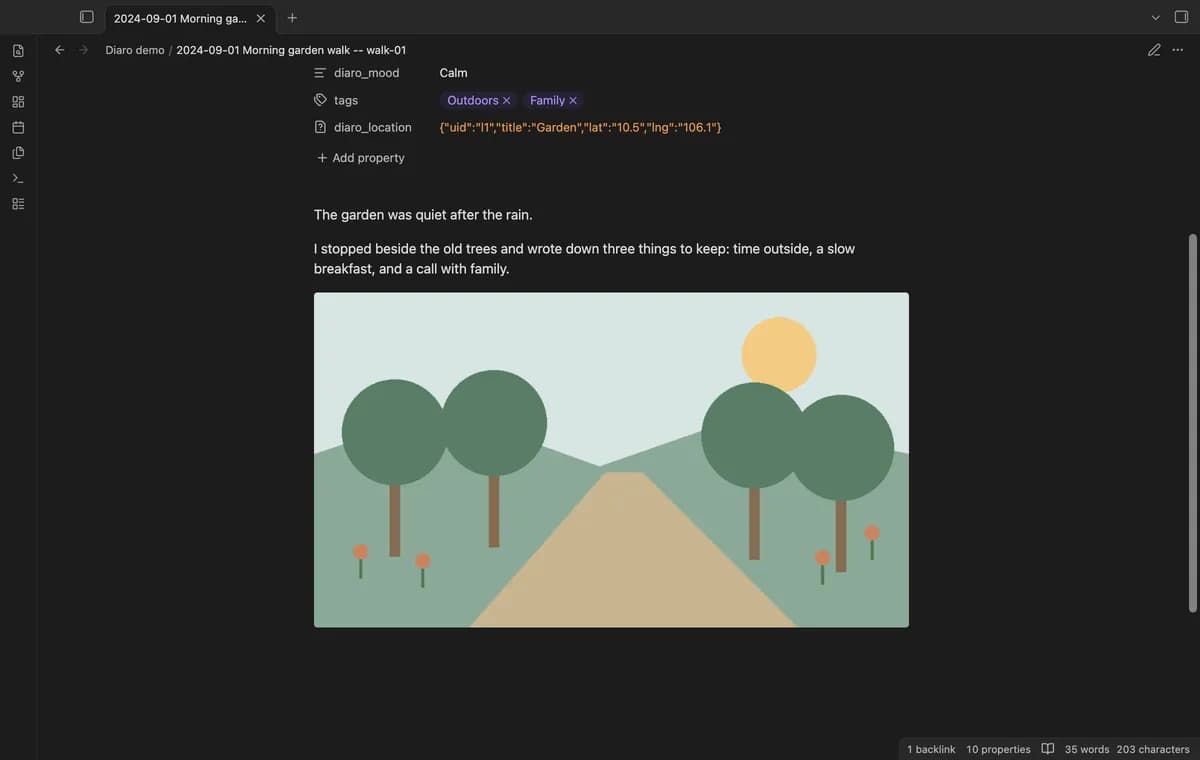Click the tags property tag icon
This screenshot has height=760, width=1200.
[320, 100]
